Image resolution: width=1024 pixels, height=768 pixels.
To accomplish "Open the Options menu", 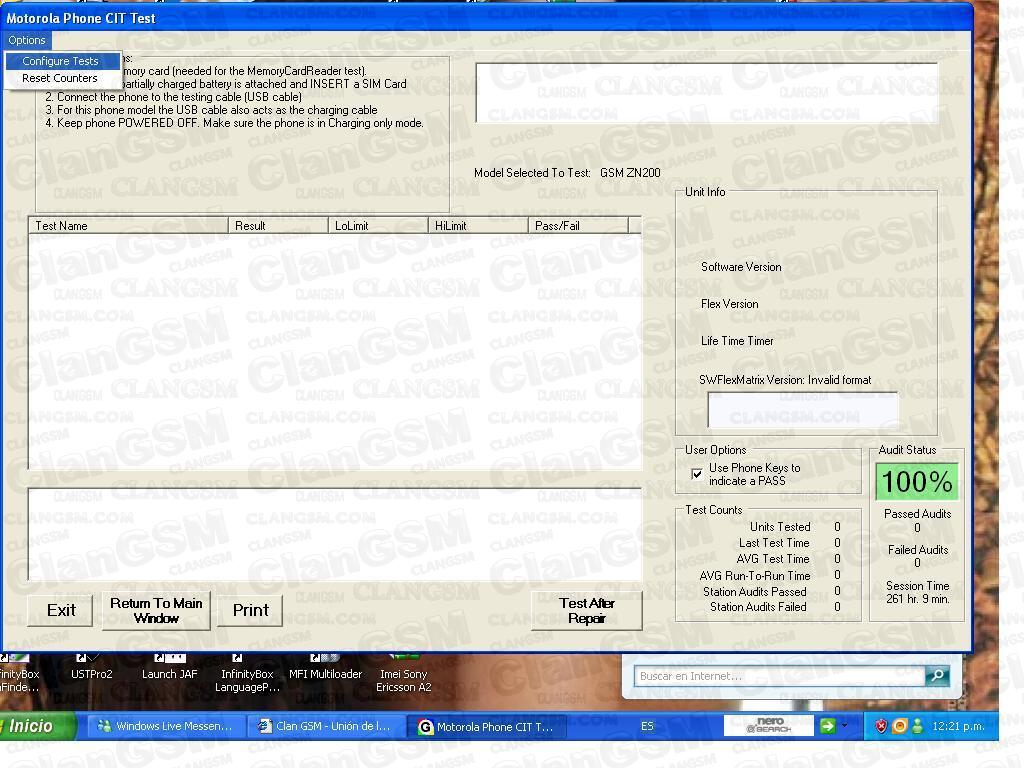I will click(27, 40).
